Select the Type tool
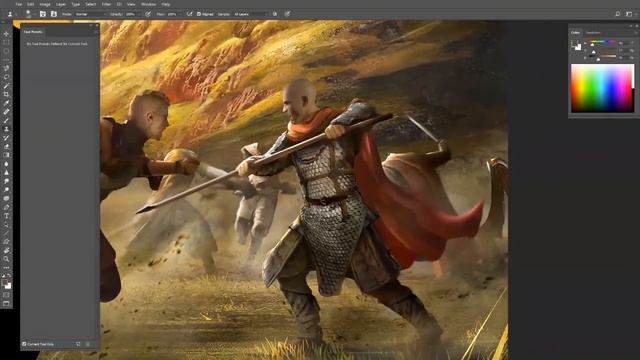Image resolution: width=640 pixels, height=360 pixels. coord(6,216)
